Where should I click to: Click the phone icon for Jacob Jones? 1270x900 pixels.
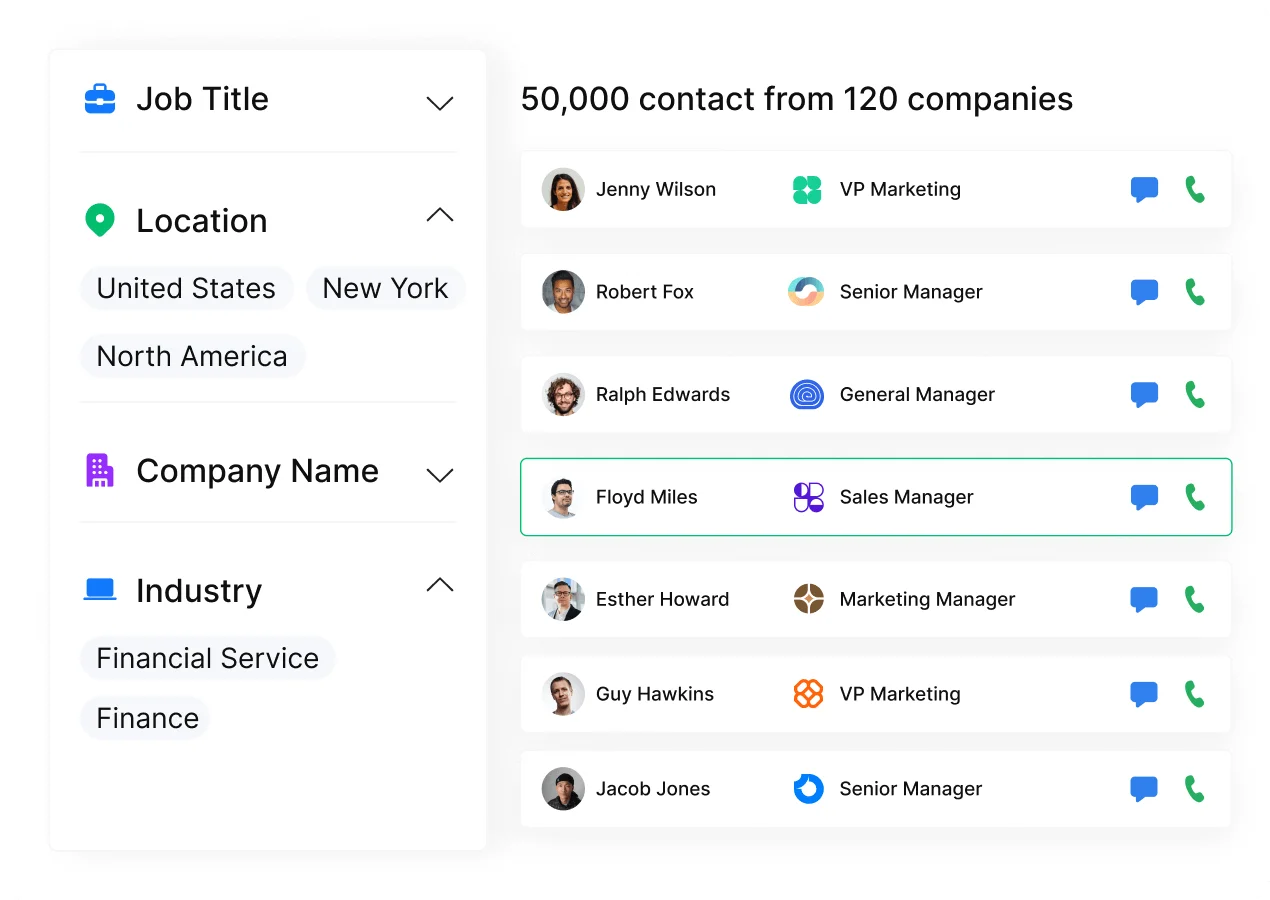[x=1196, y=788]
